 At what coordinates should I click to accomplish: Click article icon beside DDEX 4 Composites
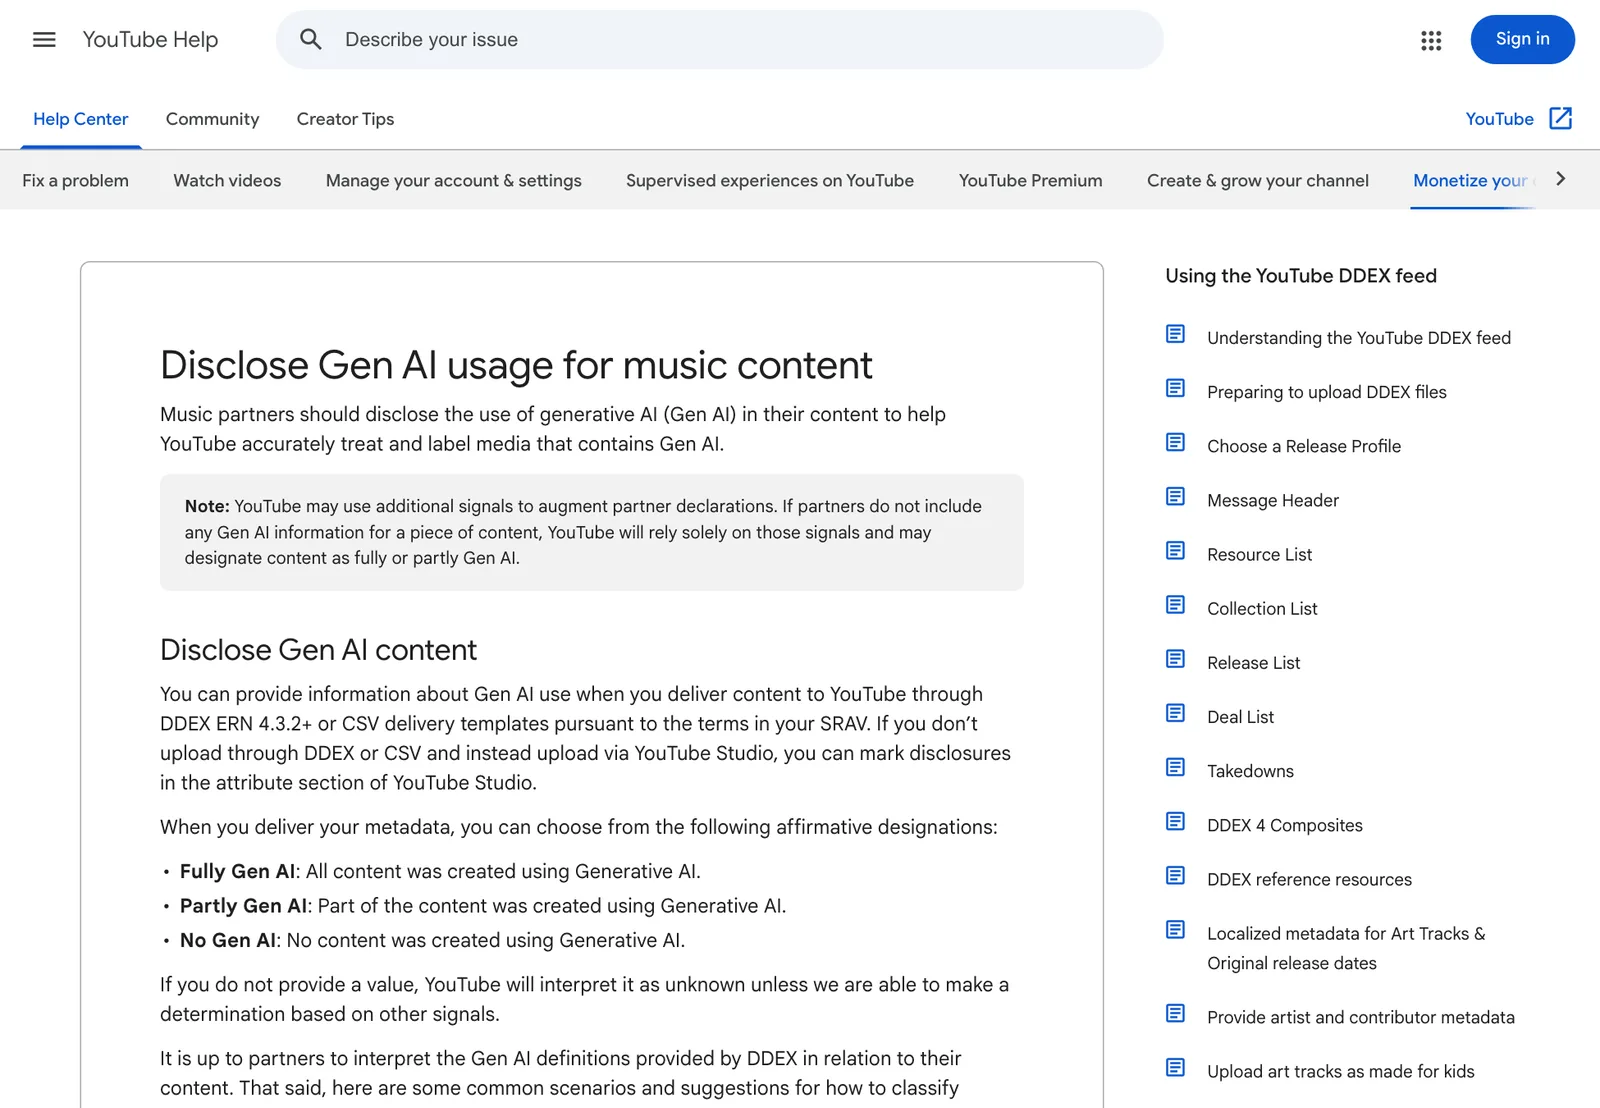1175,821
